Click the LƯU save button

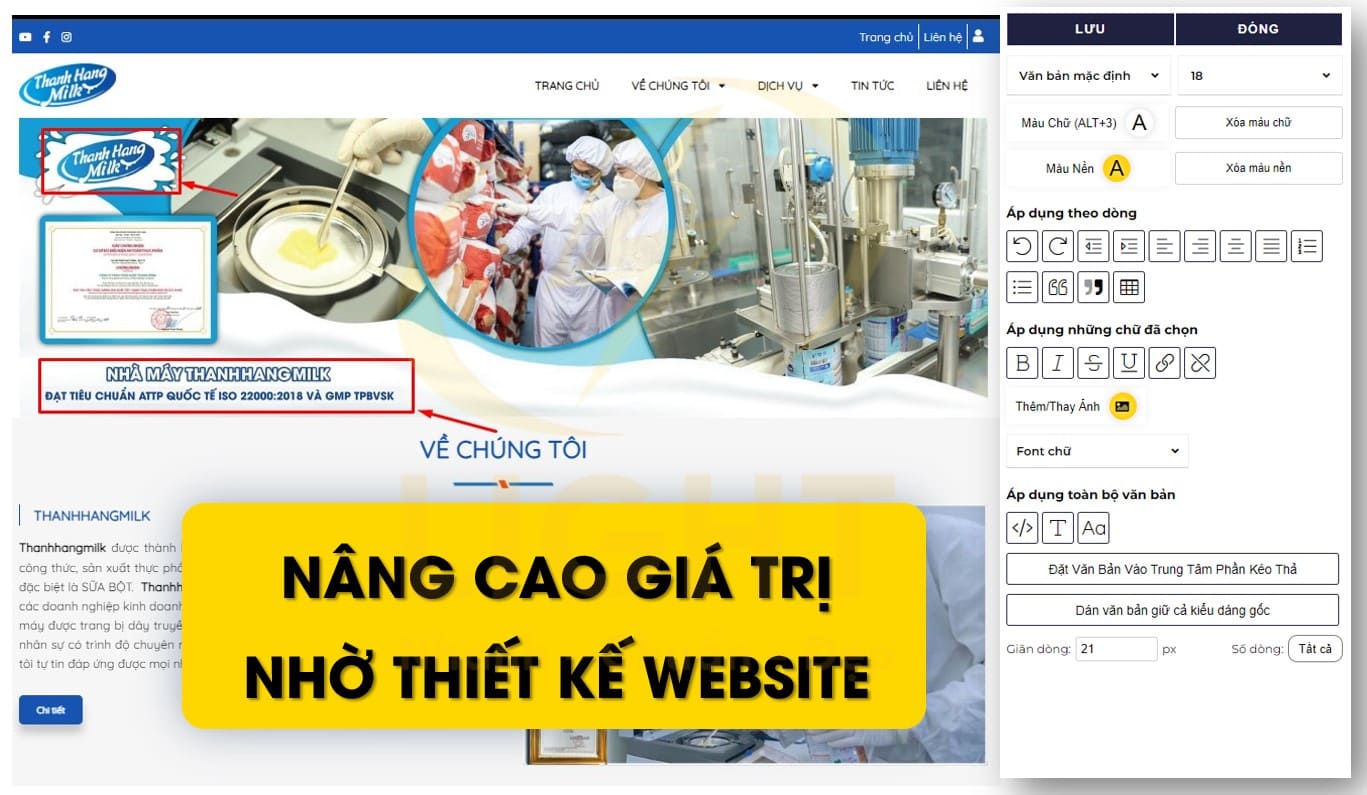click(1090, 29)
